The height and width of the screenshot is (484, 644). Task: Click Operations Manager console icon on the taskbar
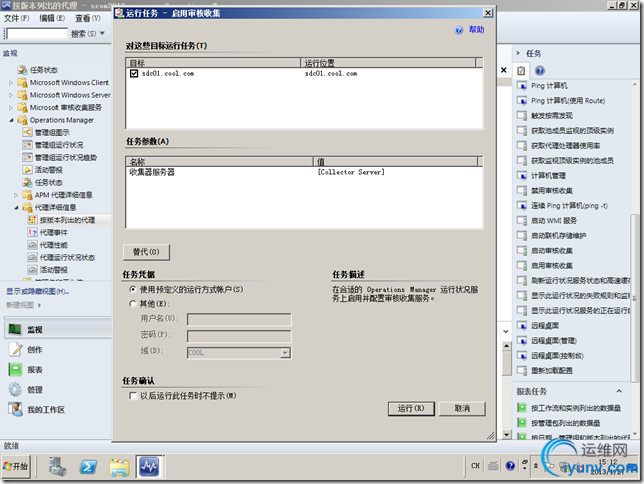point(149,466)
